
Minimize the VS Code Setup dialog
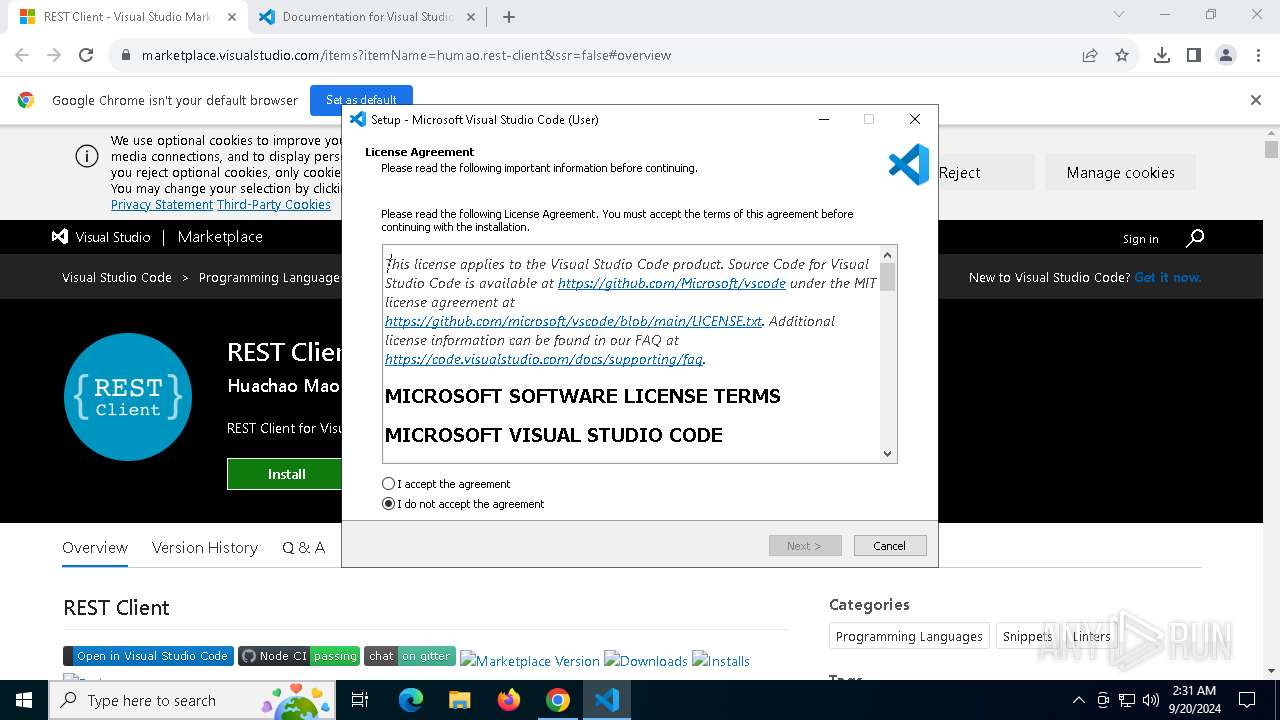[824, 119]
